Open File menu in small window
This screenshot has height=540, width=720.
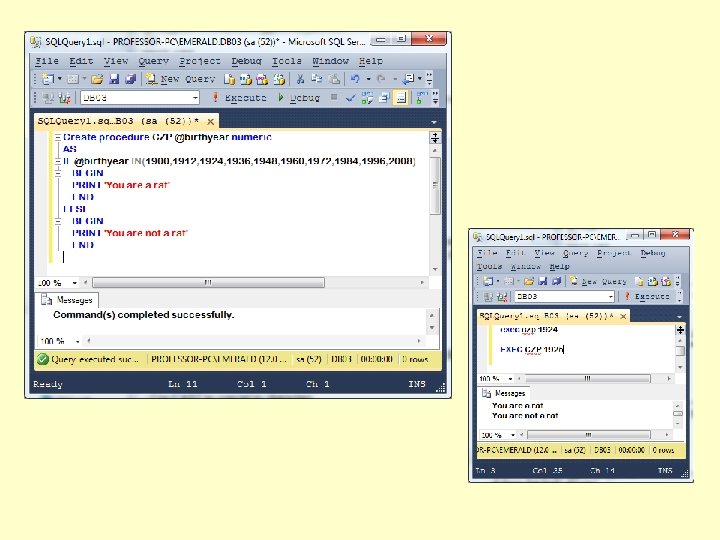pyautogui.click(x=487, y=253)
